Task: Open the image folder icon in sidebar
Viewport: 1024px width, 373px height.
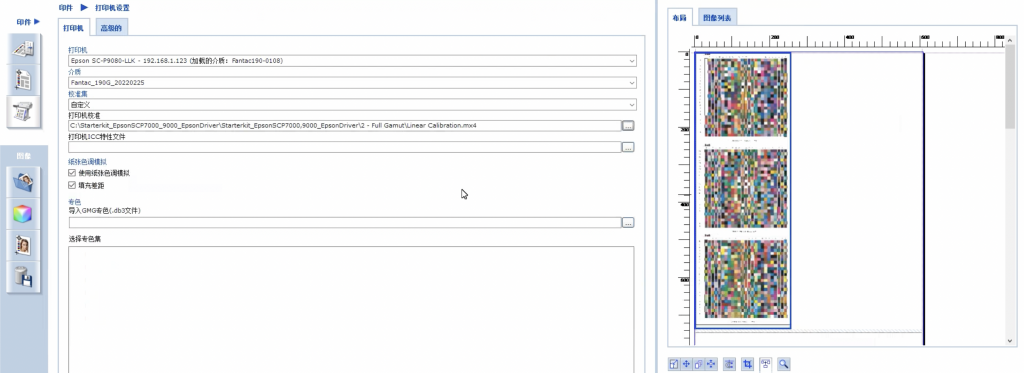Action: [x=24, y=182]
